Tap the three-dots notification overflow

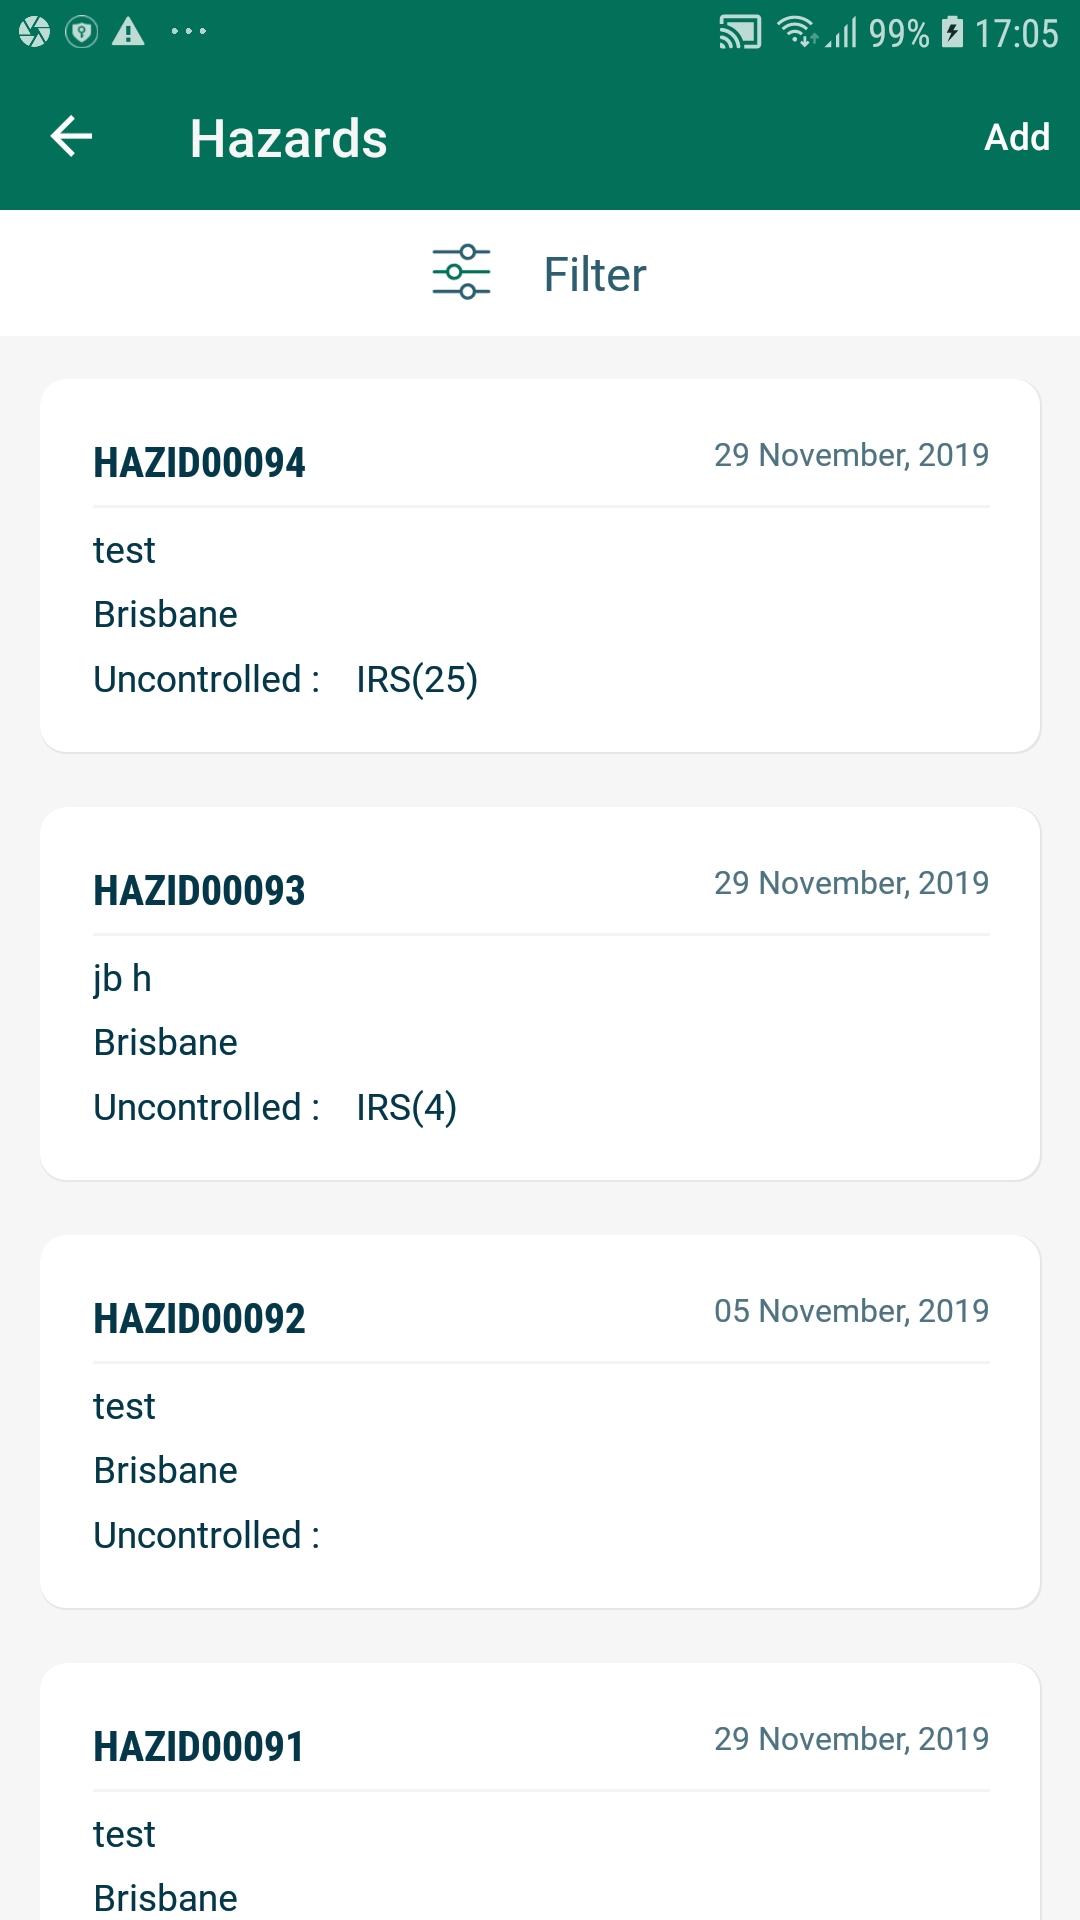(x=188, y=32)
